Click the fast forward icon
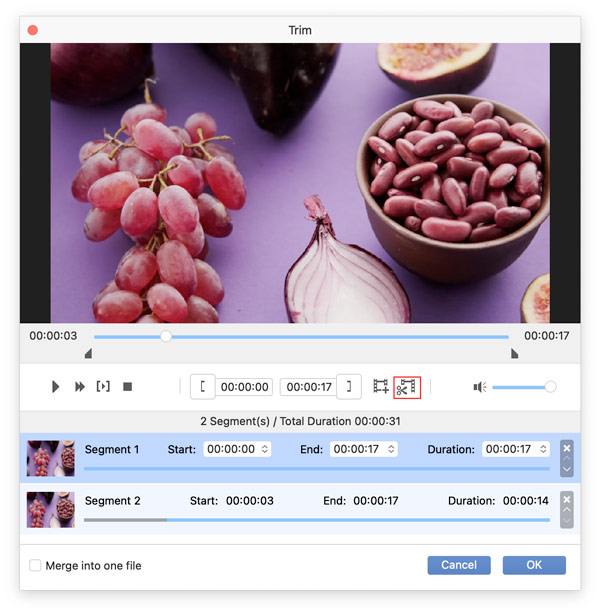The image size is (600, 613). coord(80,387)
